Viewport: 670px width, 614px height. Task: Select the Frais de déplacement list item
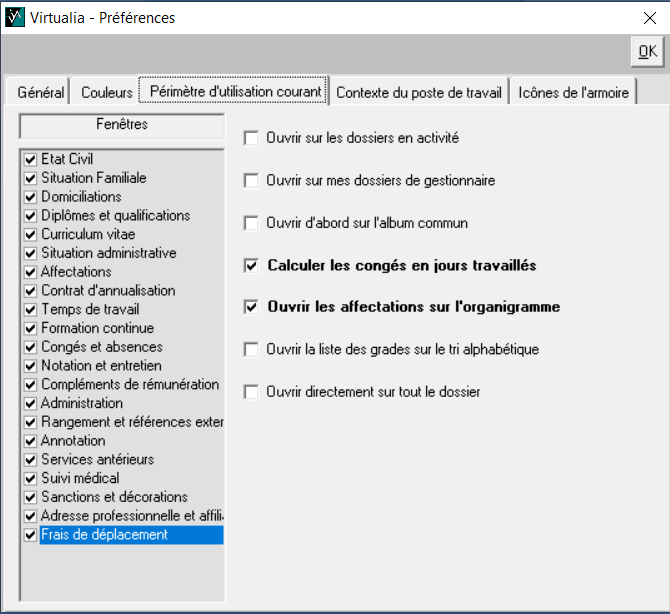tap(104, 535)
